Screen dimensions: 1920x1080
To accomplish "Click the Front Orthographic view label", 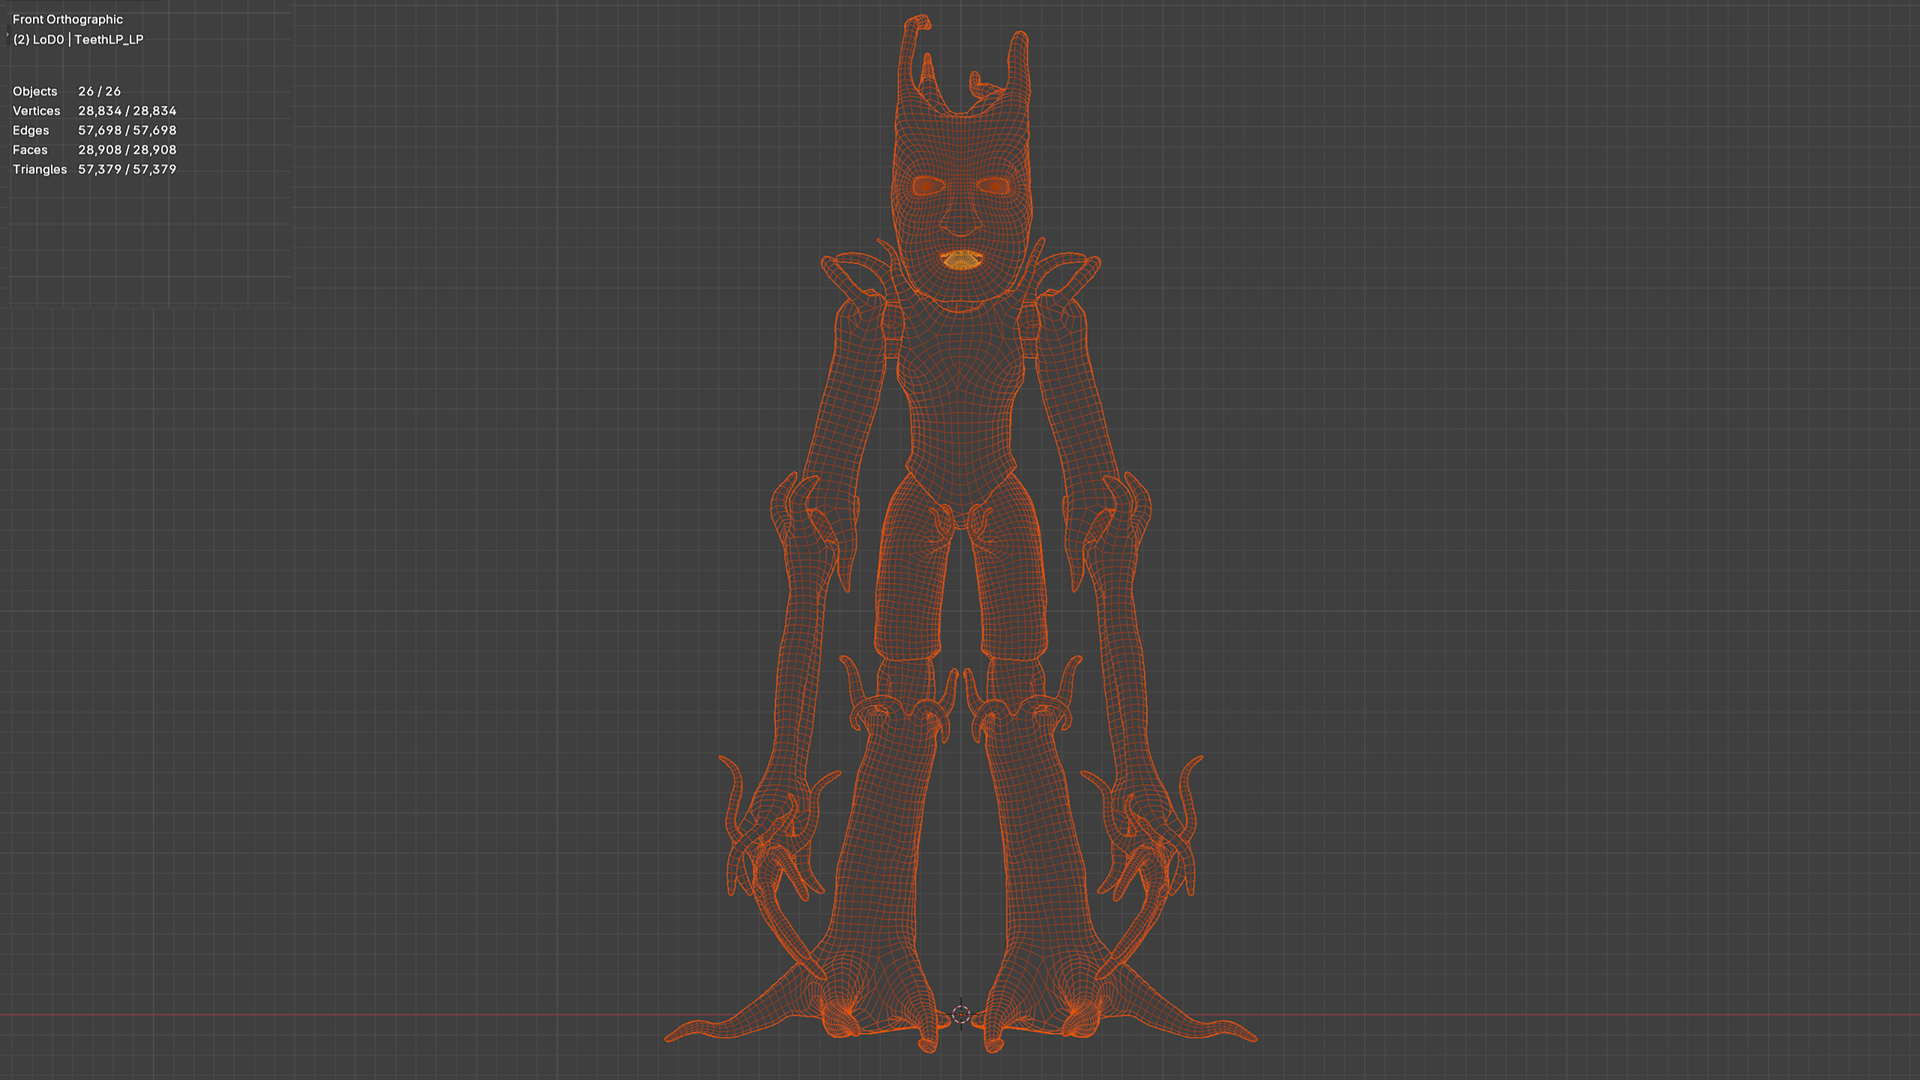I will (x=68, y=19).
